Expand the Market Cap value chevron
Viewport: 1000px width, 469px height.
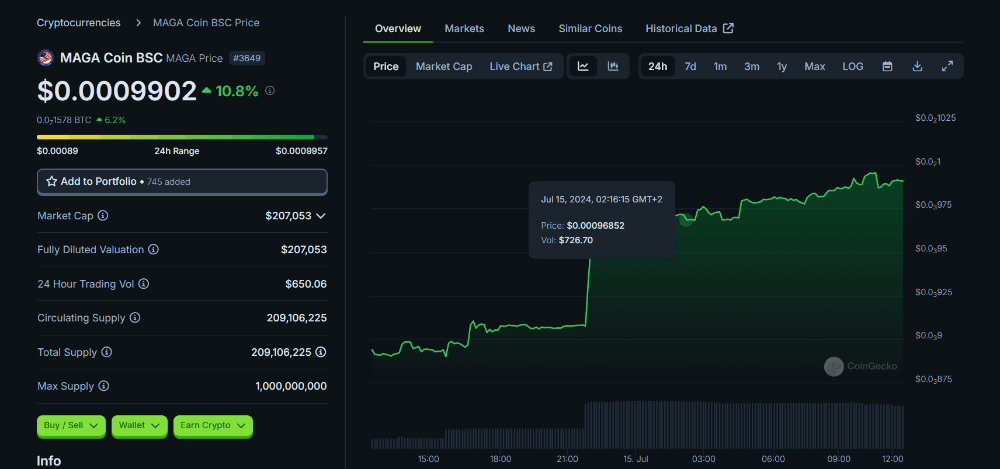pyautogui.click(x=321, y=216)
